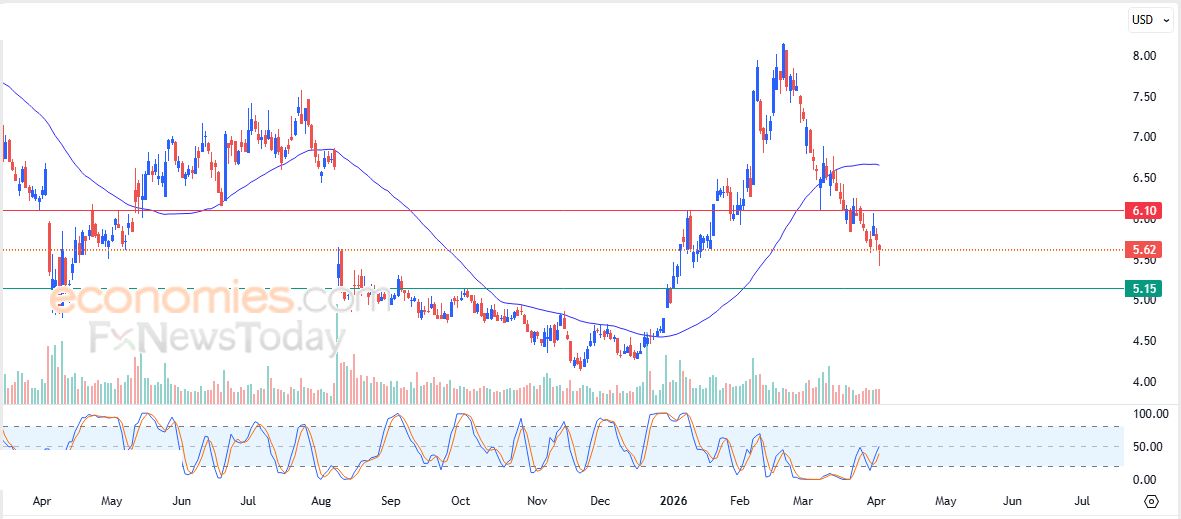The width and height of the screenshot is (1181, 519).
Task: Click the 4.50 price axis value
Action: (x=1144, y=340)
